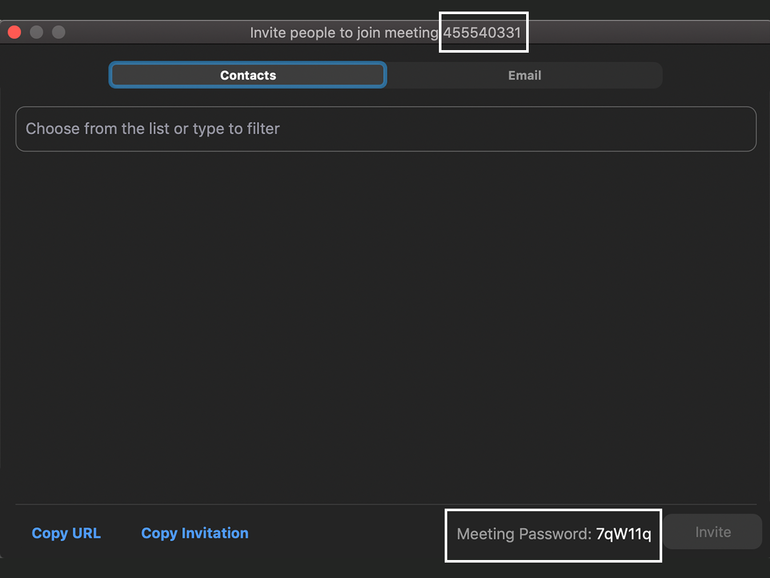Screen dimensions: 770x578
Task: Switch to the Contacts tab
Action: (x=248, y=75)
